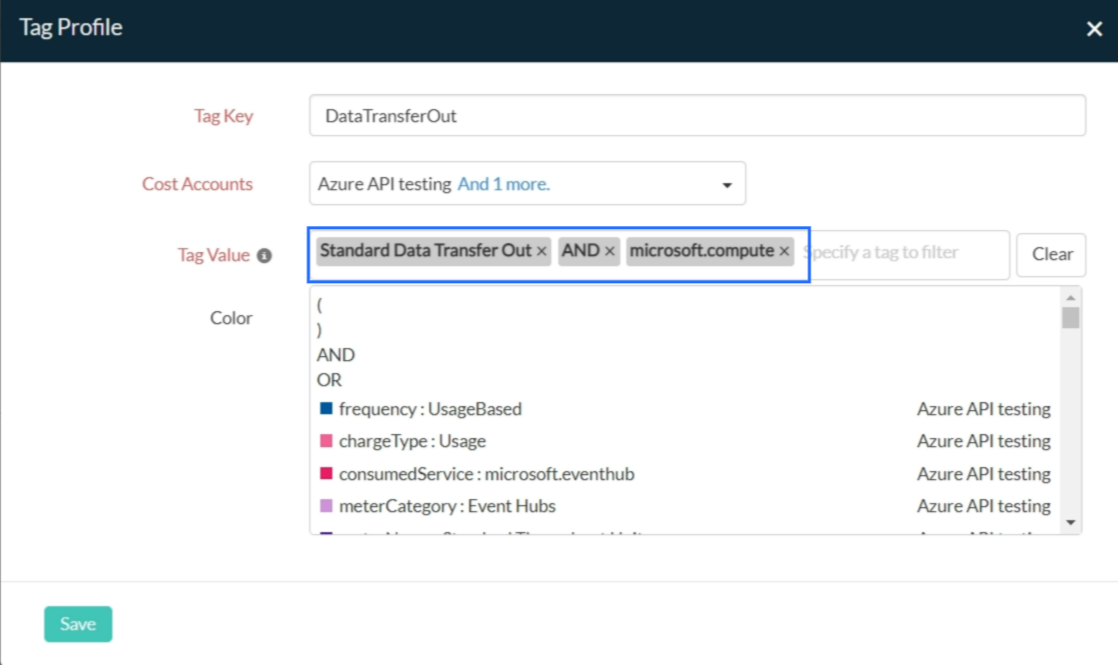Remove the microsoft.compute tag

click(x=784, y=252)
